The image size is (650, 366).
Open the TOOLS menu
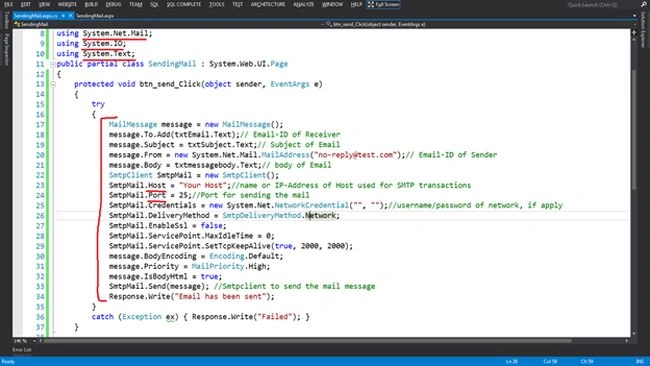(x=216, y=4)
